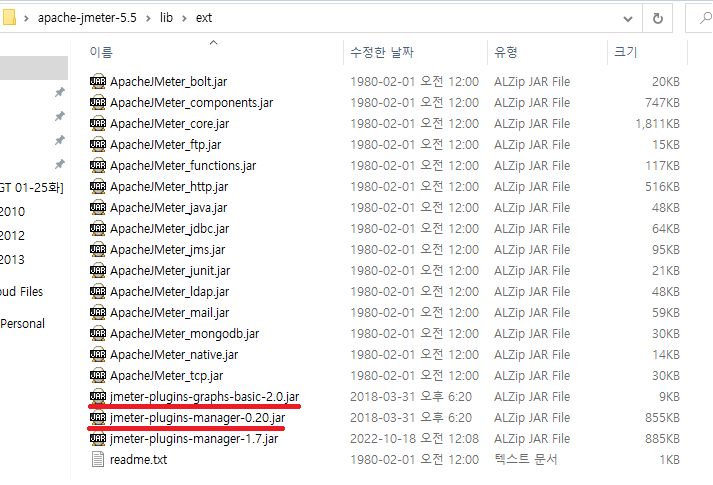
Task: Select the ApacheJMeter_http.jar file name
Action: [x=169, y=187]
